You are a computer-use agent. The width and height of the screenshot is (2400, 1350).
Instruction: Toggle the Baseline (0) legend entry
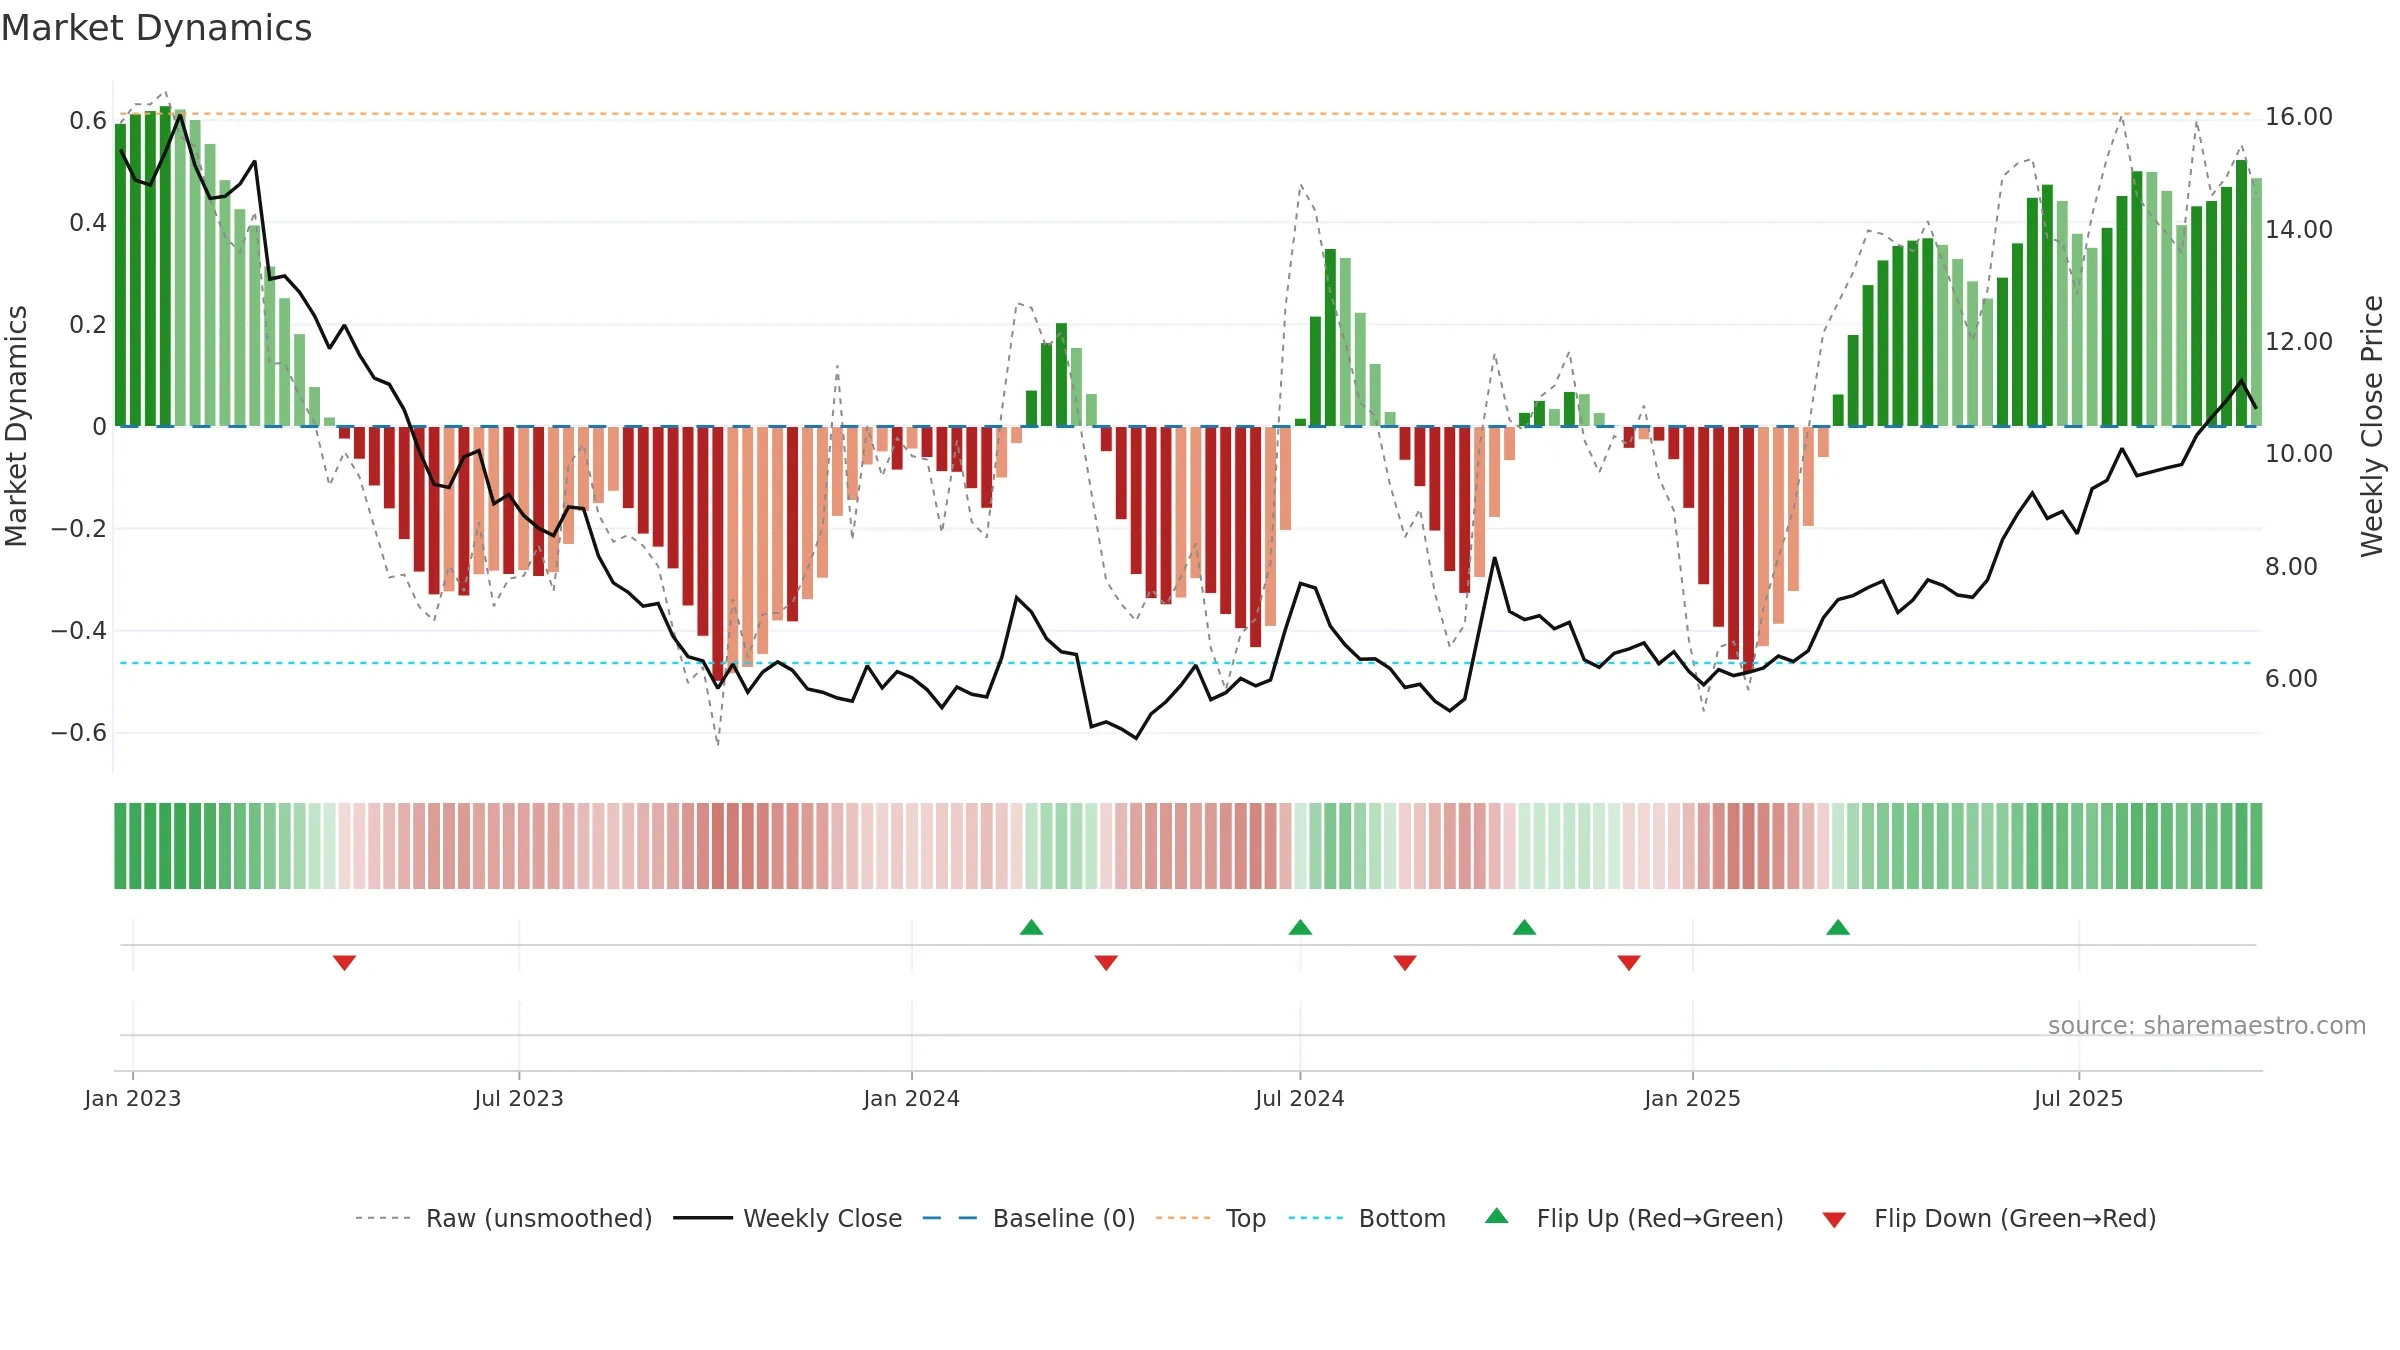pos(1064,1219)
